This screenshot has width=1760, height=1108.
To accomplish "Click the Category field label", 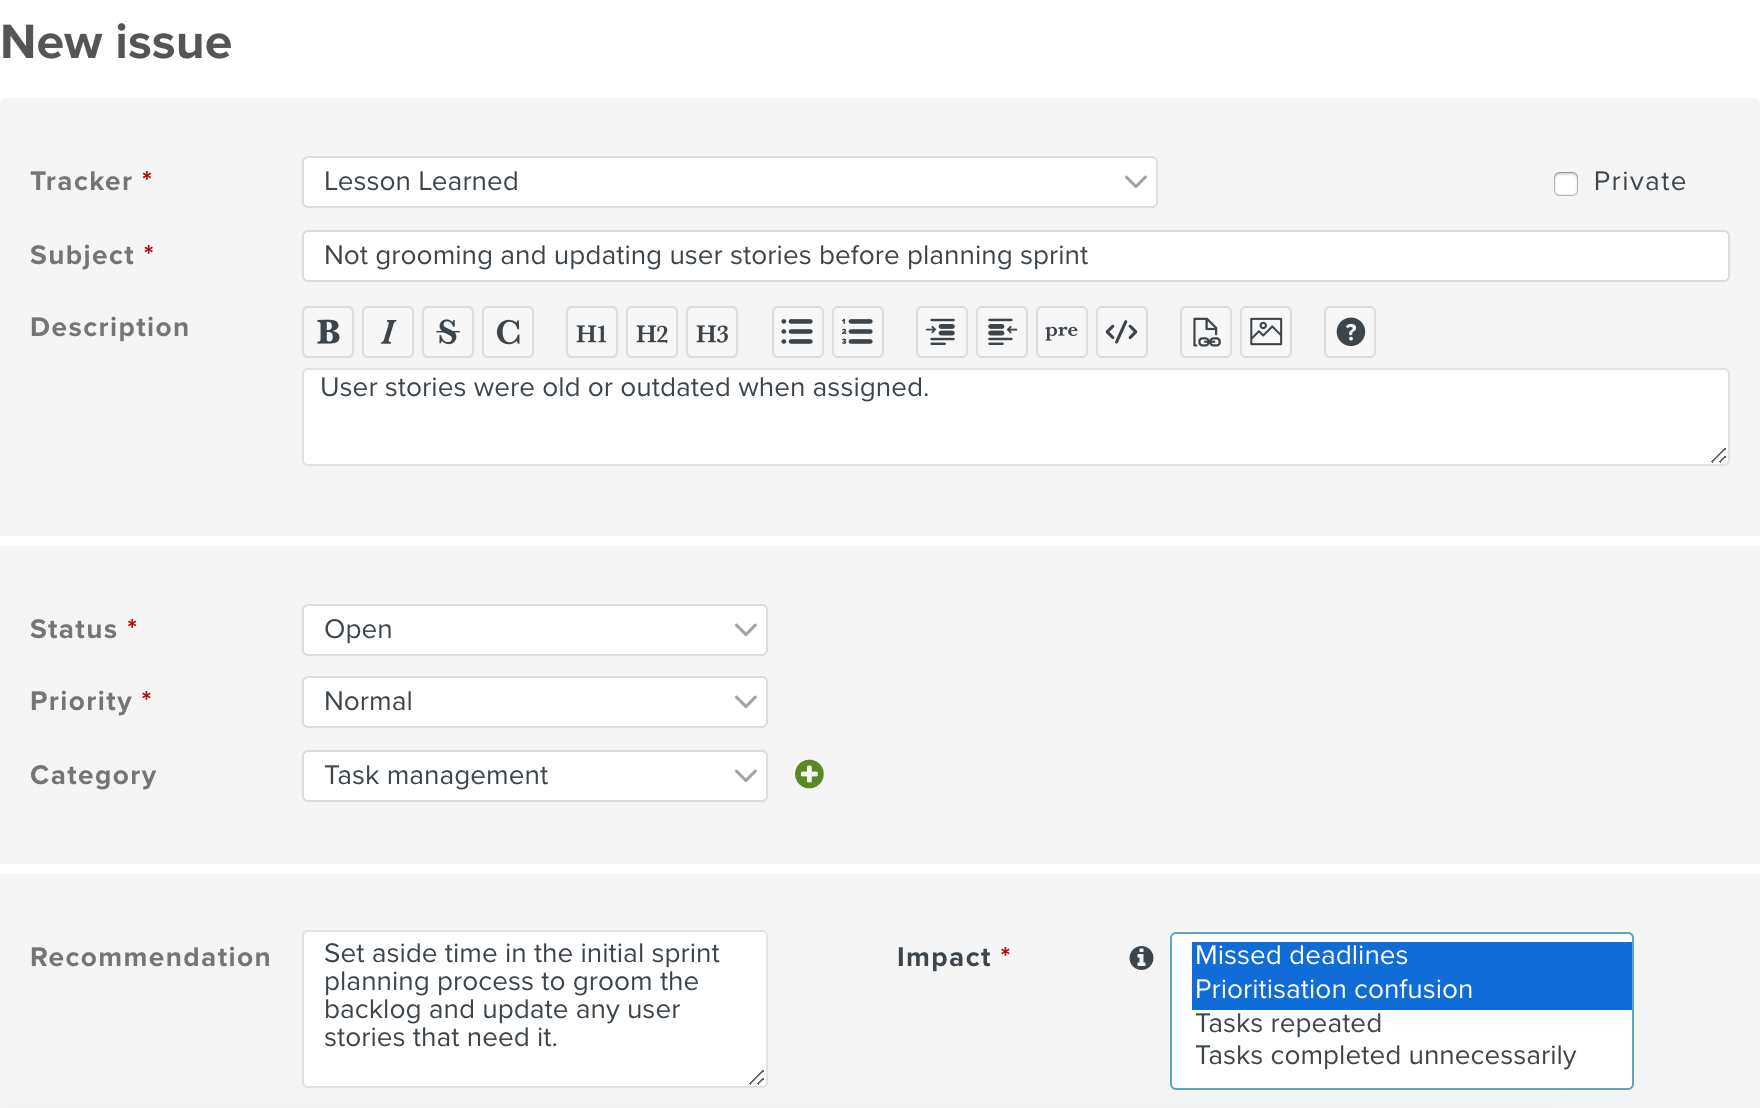I will coord(93,775).
